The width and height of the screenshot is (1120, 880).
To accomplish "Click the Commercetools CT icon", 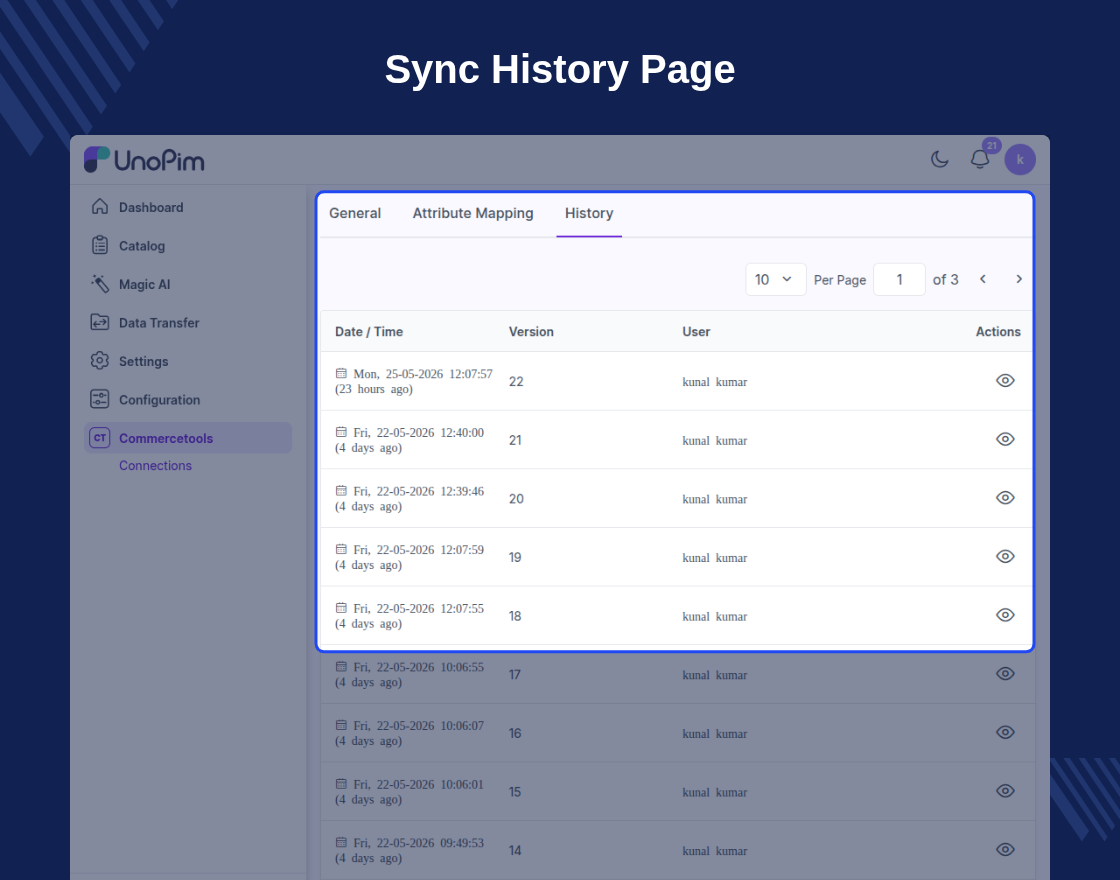I will (x=100, y=438).
